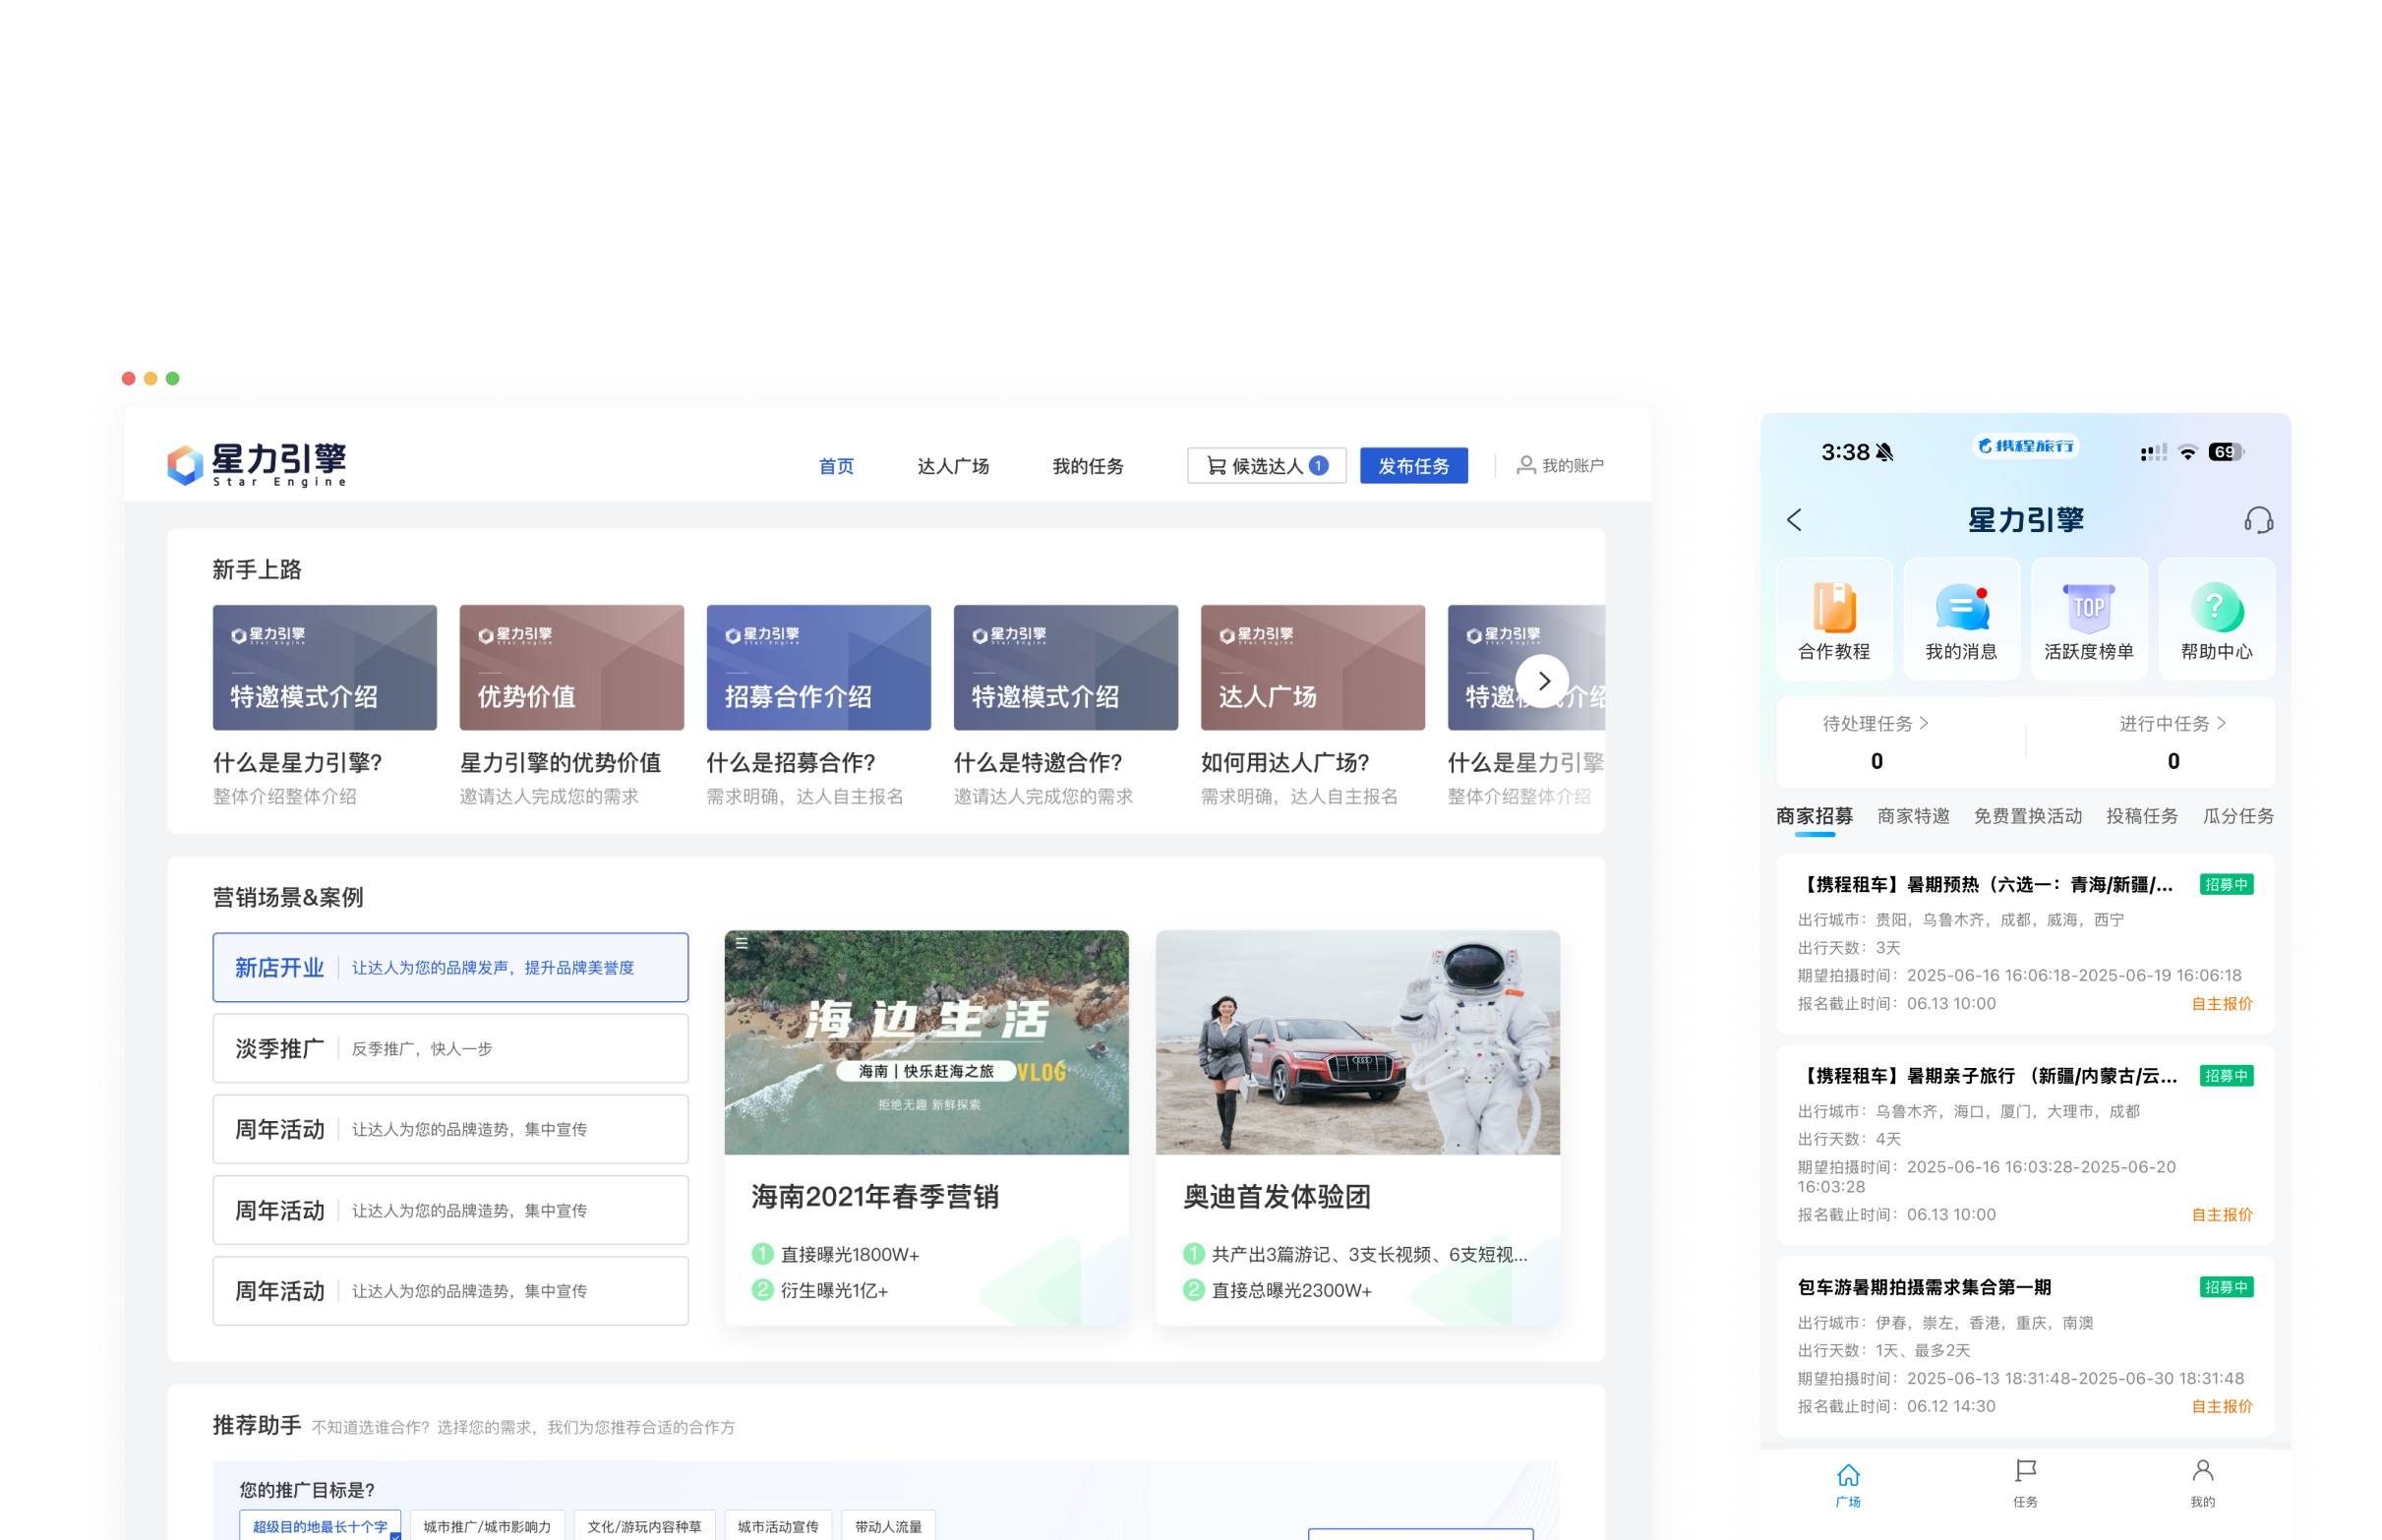This screenshot has height=1540, width=2382.
Task: Click next arrow in 新手上路 carousel
Action: (1543, 681)
